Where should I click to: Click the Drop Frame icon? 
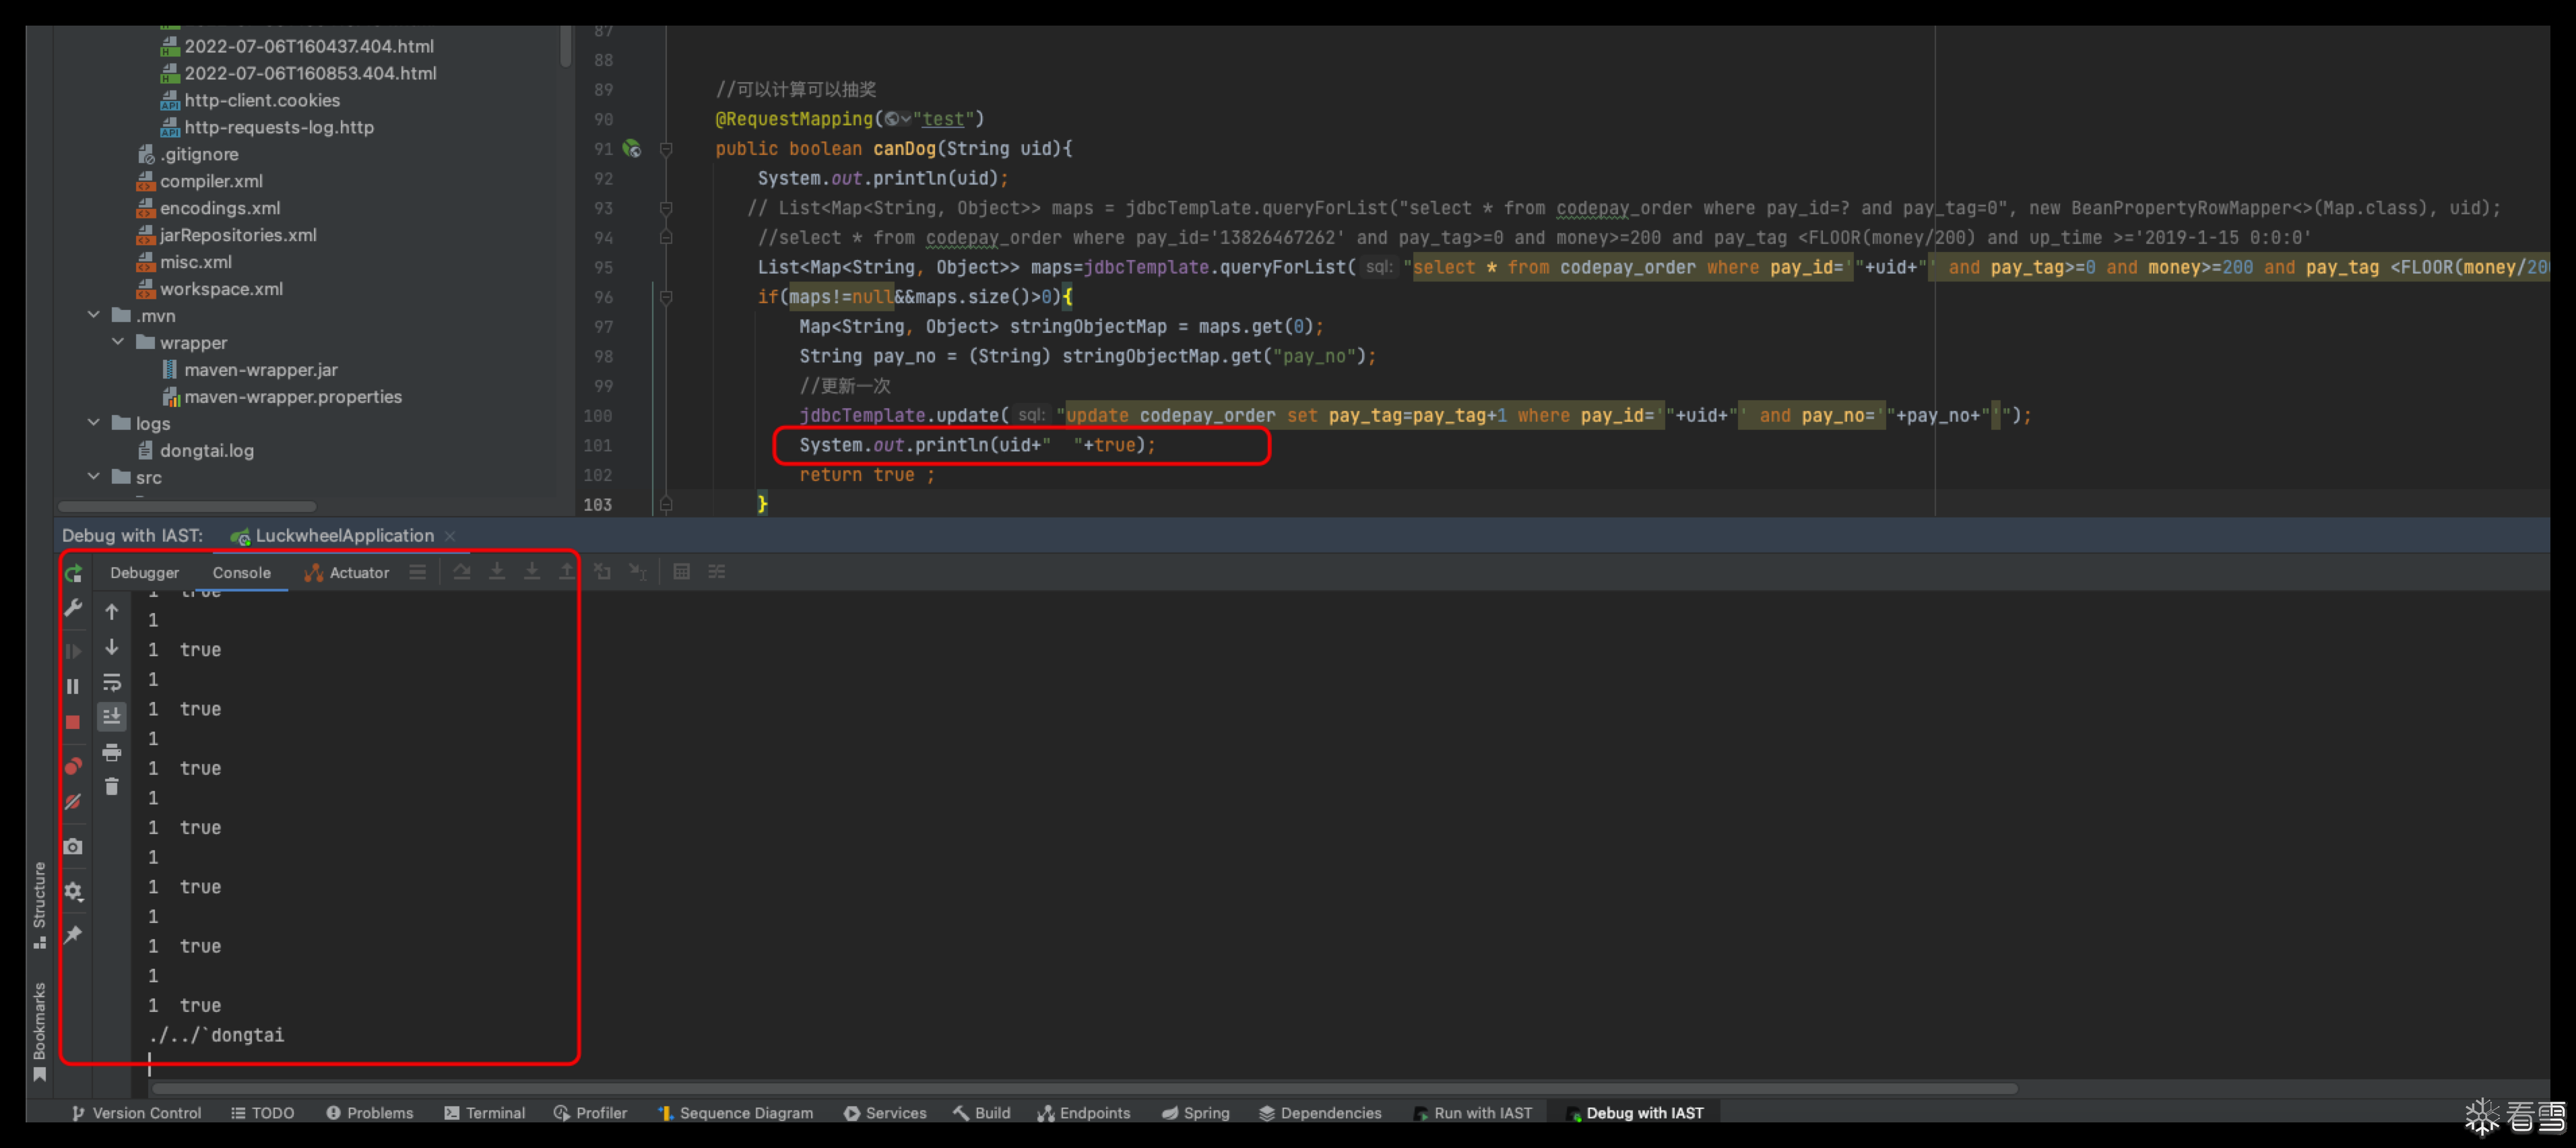click(x=602, y=572)
